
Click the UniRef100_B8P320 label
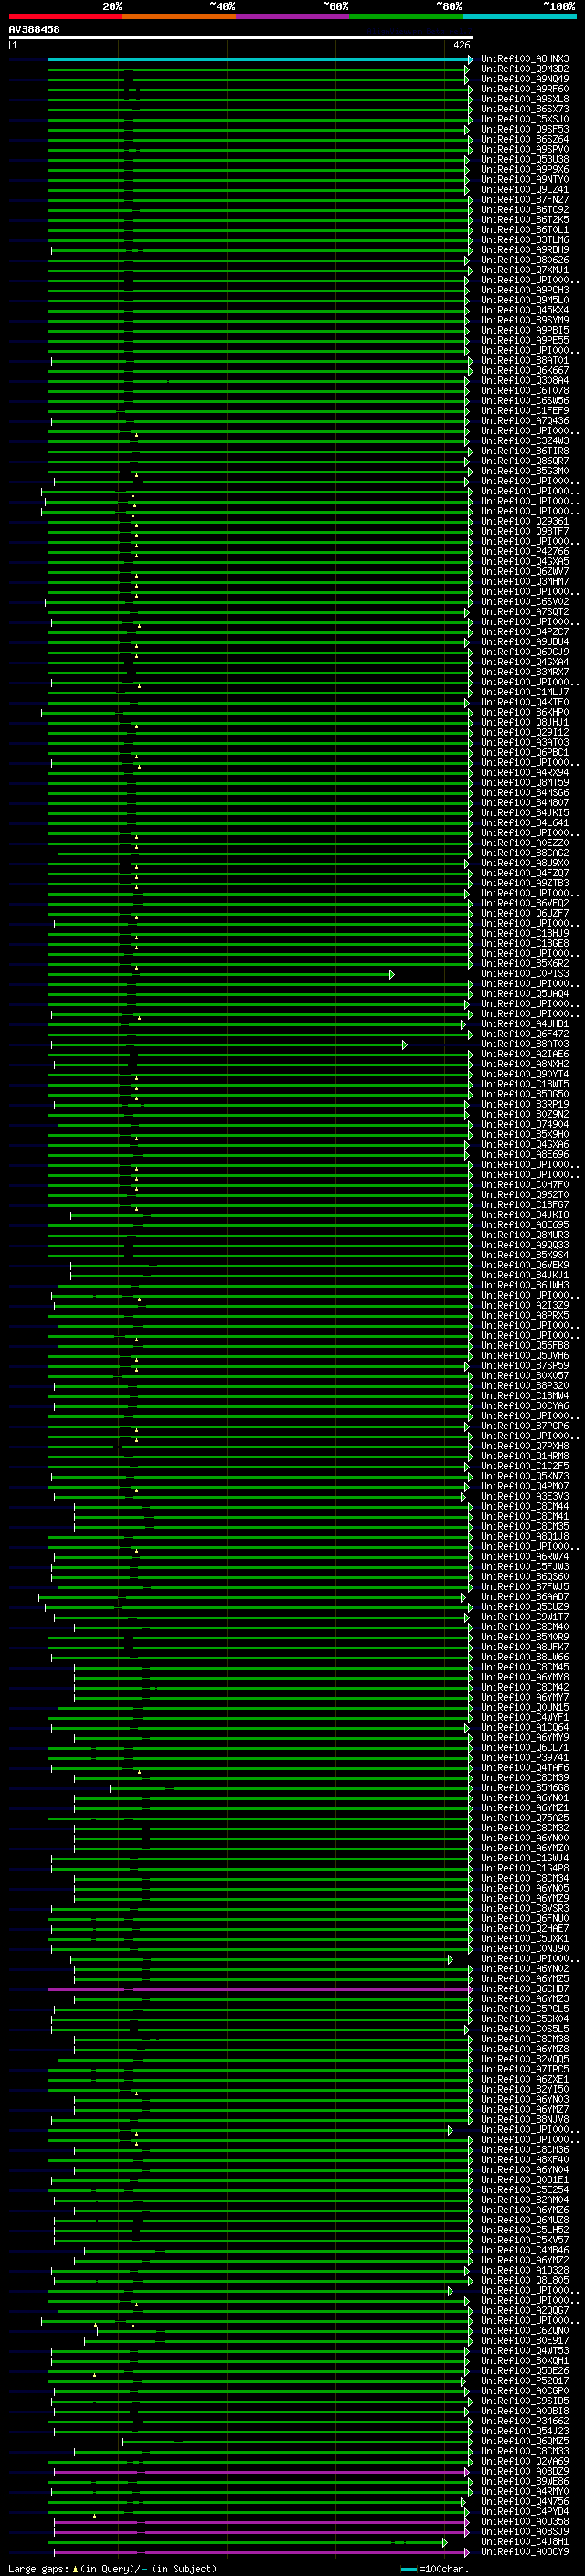pyautogui.click(x=525, y=1385)
